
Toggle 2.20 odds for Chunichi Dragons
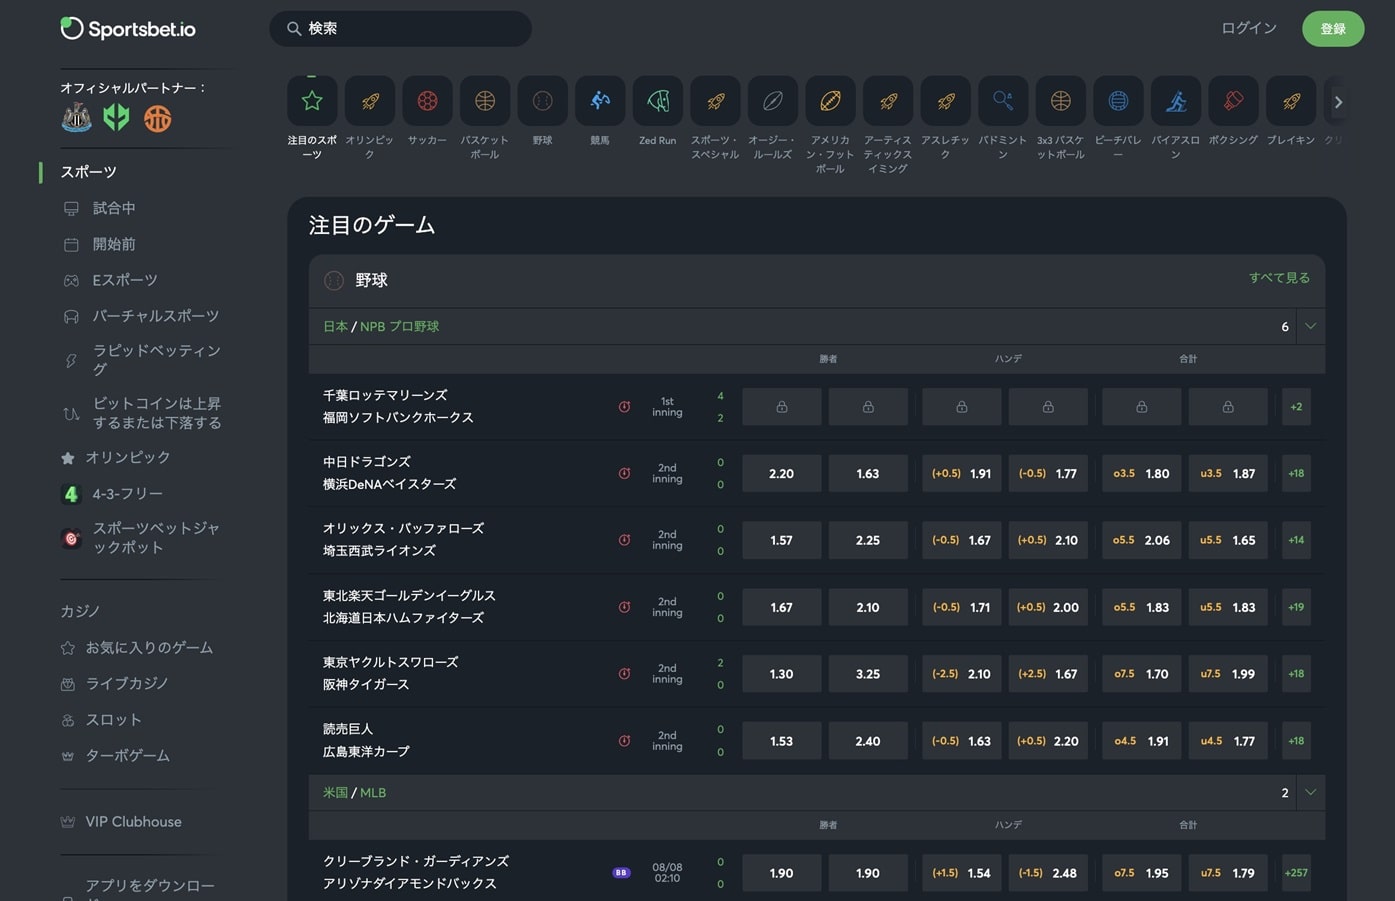[781, 474]
